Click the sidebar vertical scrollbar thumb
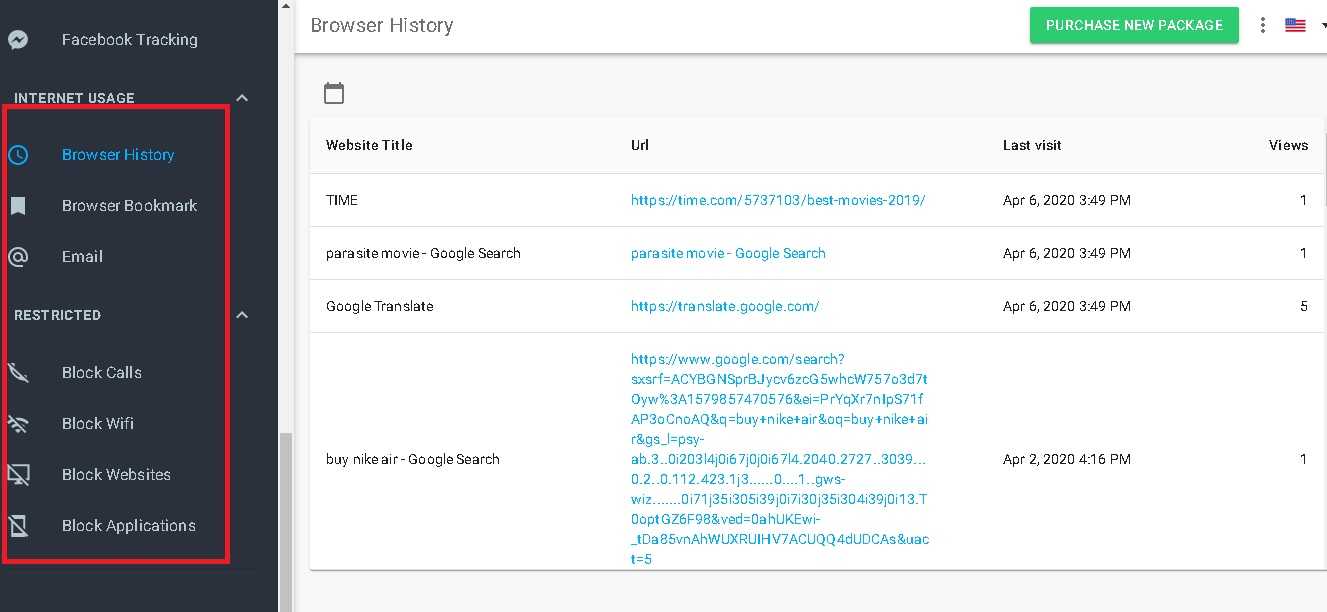This screenshot has height=612, width=1327. [x=285, y=520]
